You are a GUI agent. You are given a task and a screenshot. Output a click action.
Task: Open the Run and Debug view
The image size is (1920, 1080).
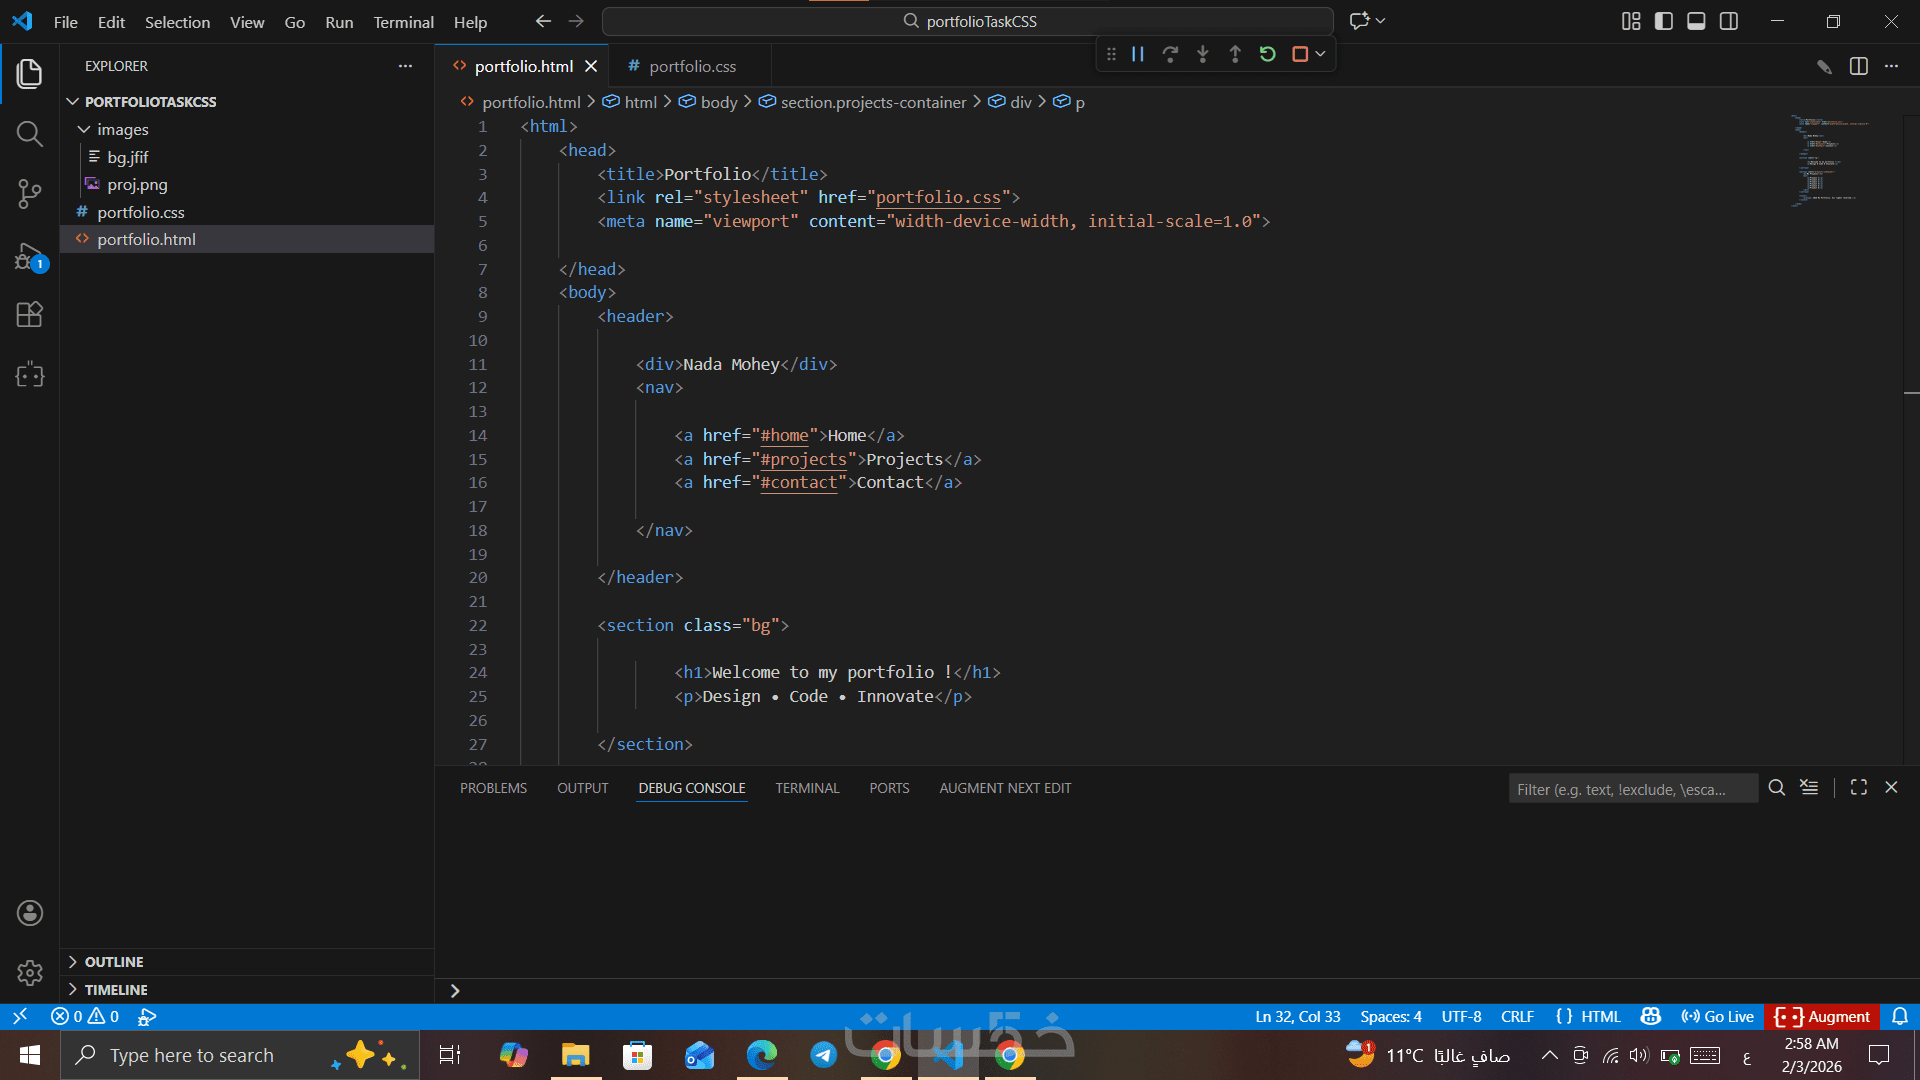coord(29,257)
